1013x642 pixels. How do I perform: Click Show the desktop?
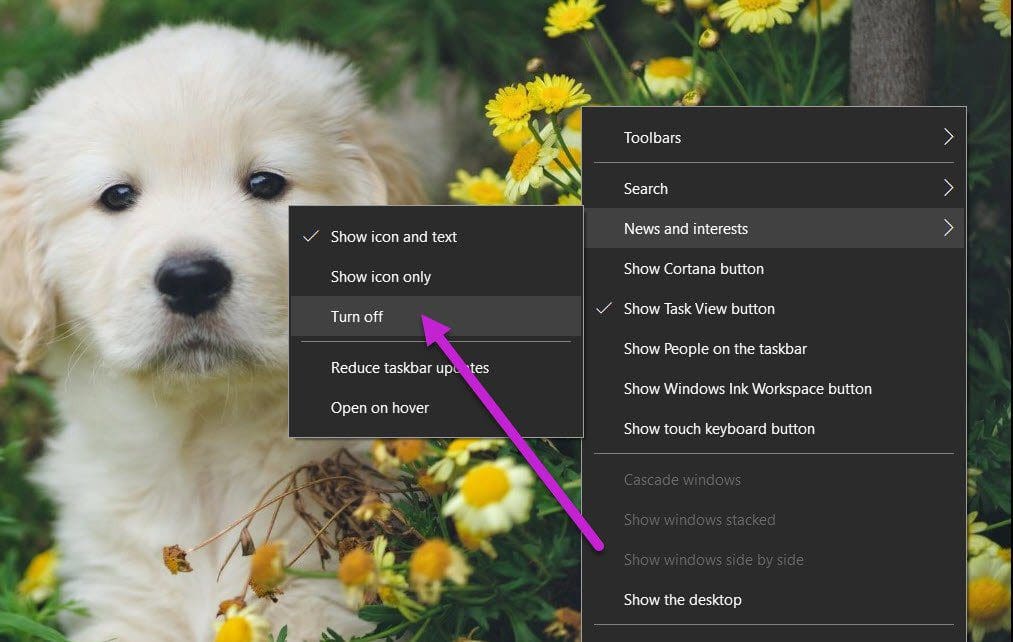[x=774, y=600]
